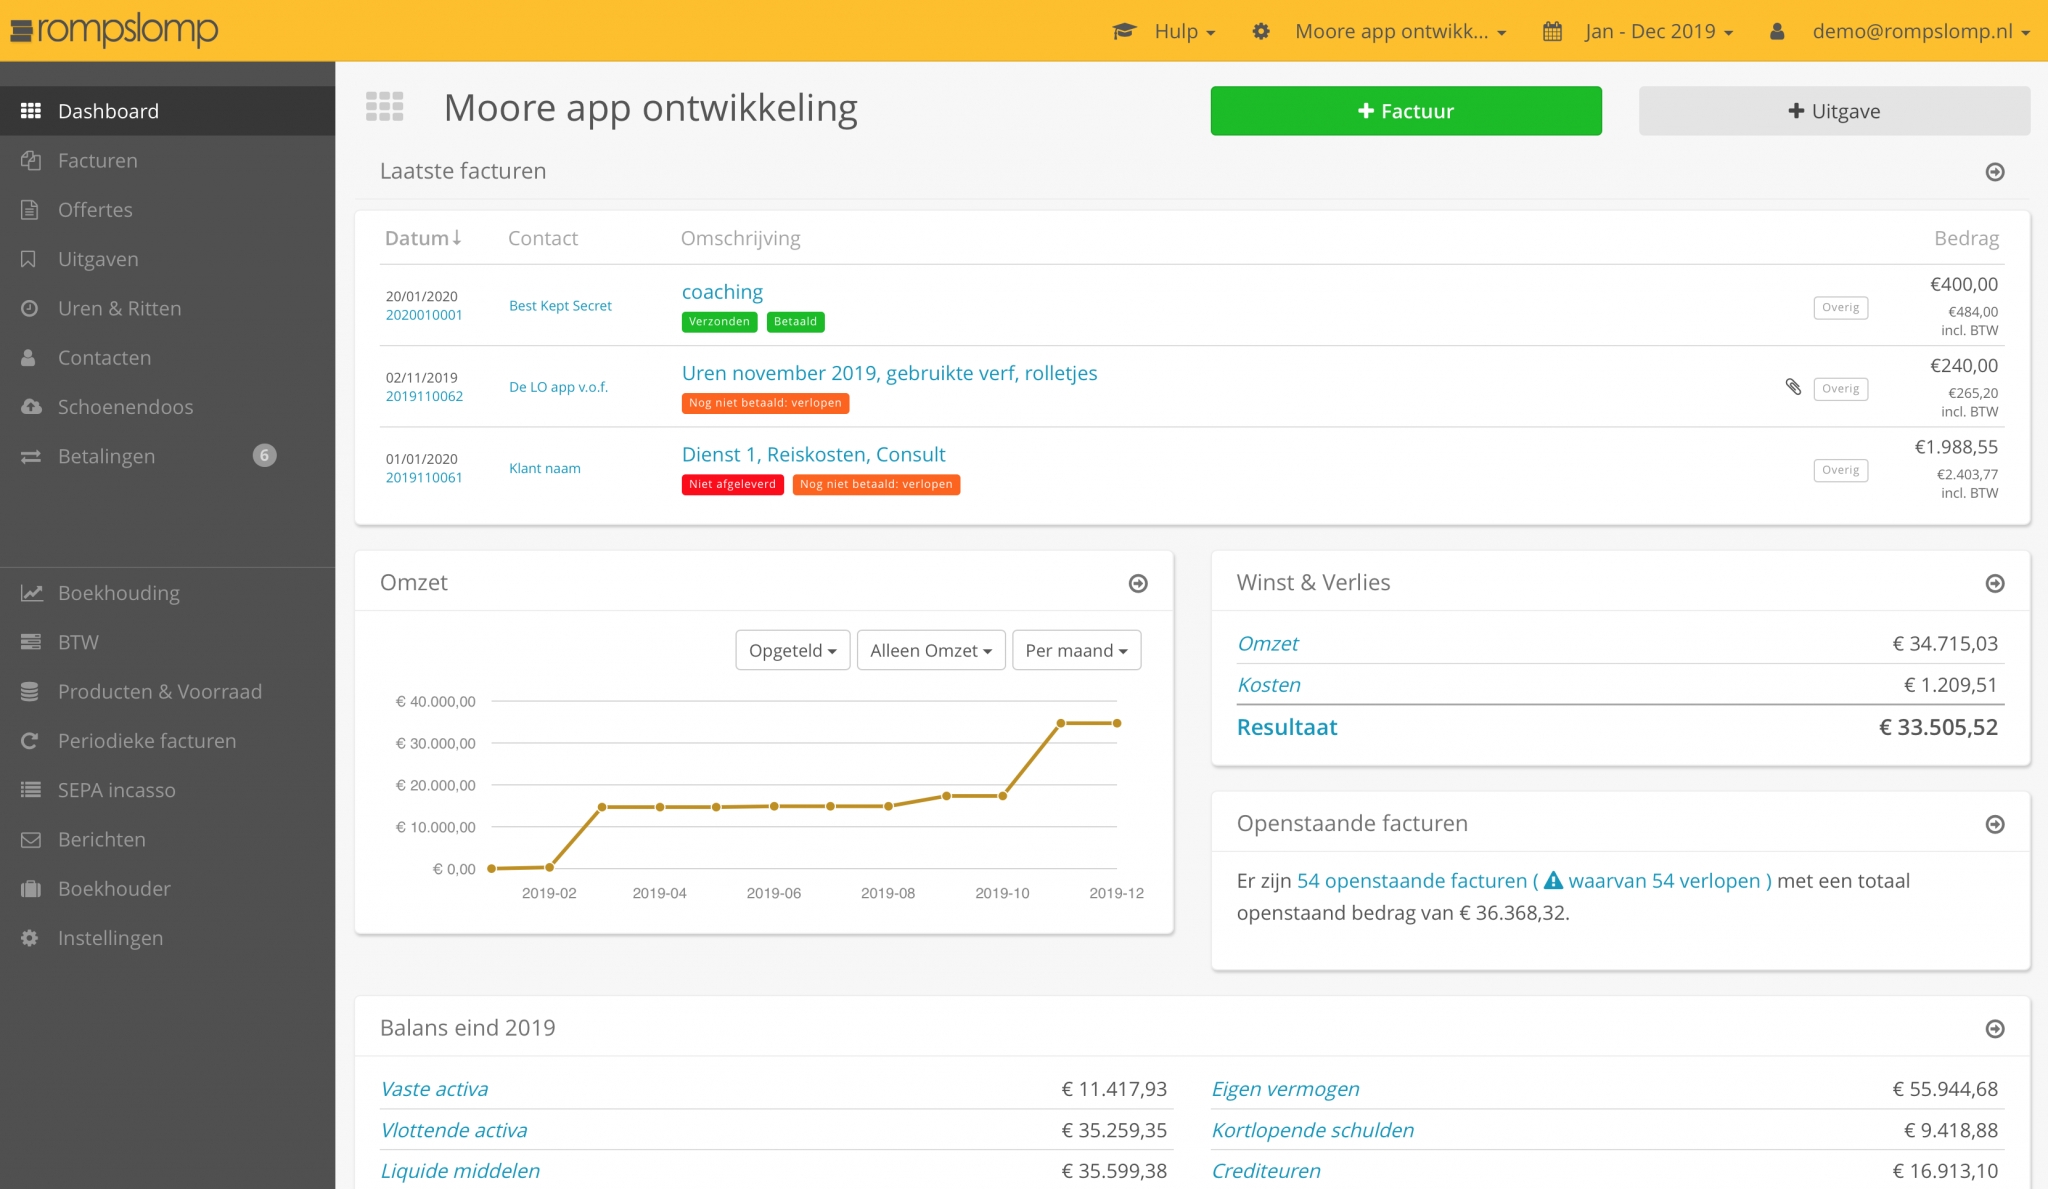The width and height of the screenshot is (2048, 1189).
Task: Click the green Factuur button
Action: point(1405,111)
